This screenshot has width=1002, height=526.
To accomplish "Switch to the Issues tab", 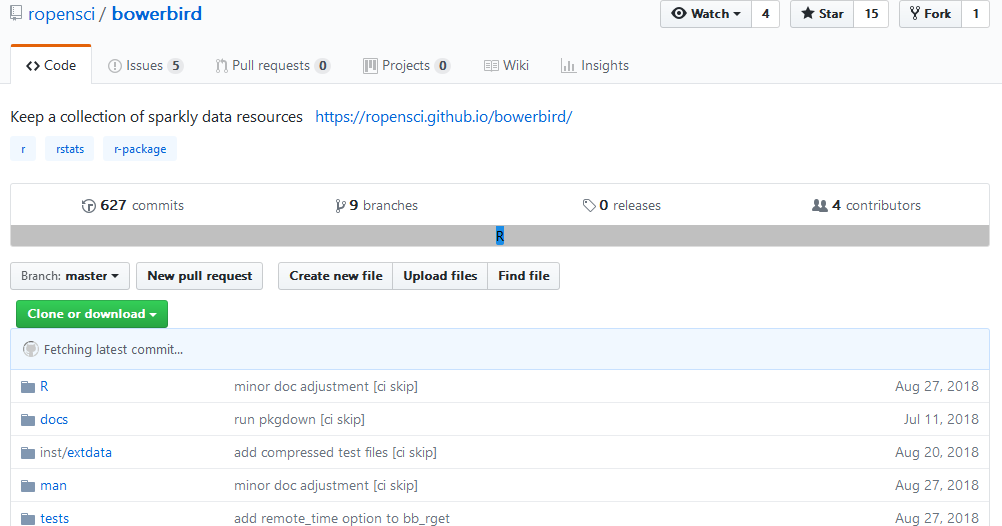I will (x=145, y=65).
